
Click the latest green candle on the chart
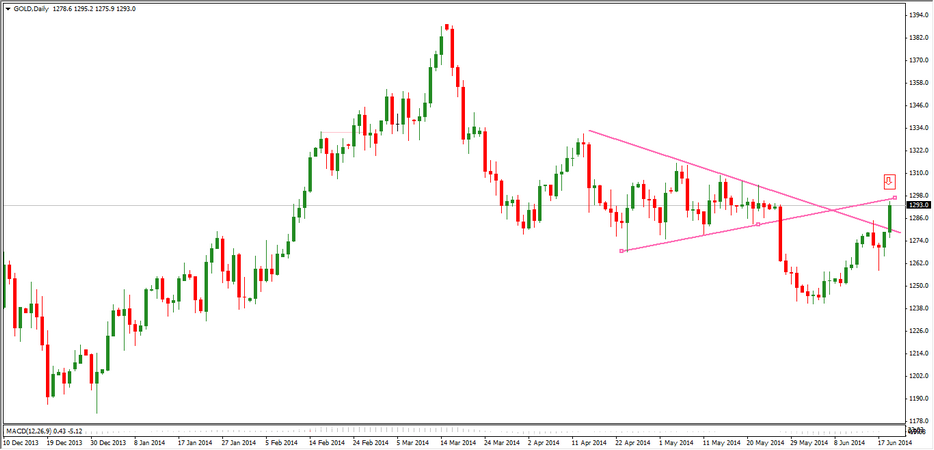[x=890, y=218]
